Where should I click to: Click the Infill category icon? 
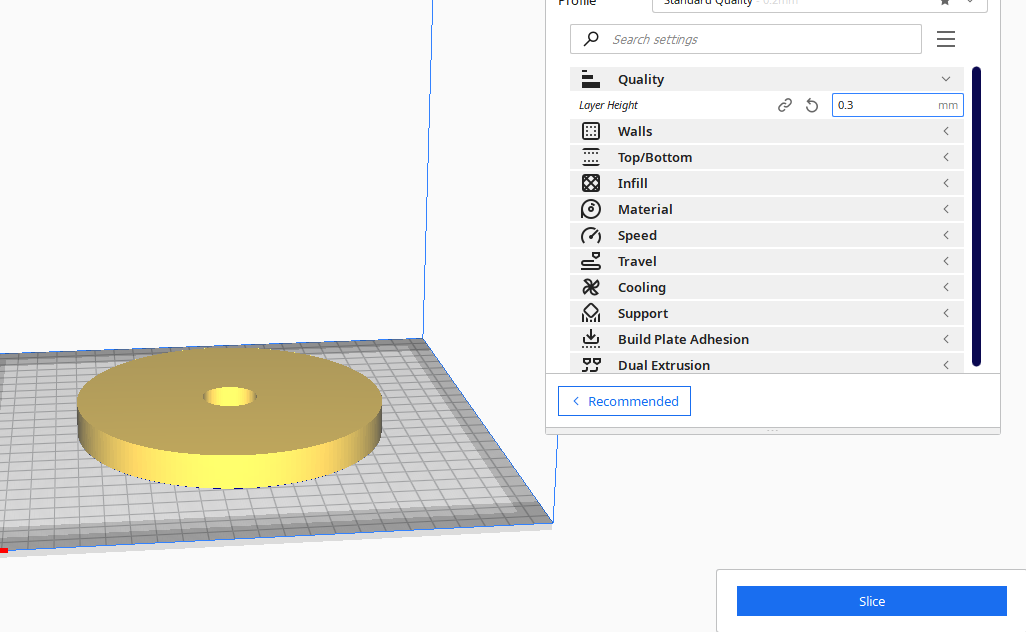tap(590, 183)
